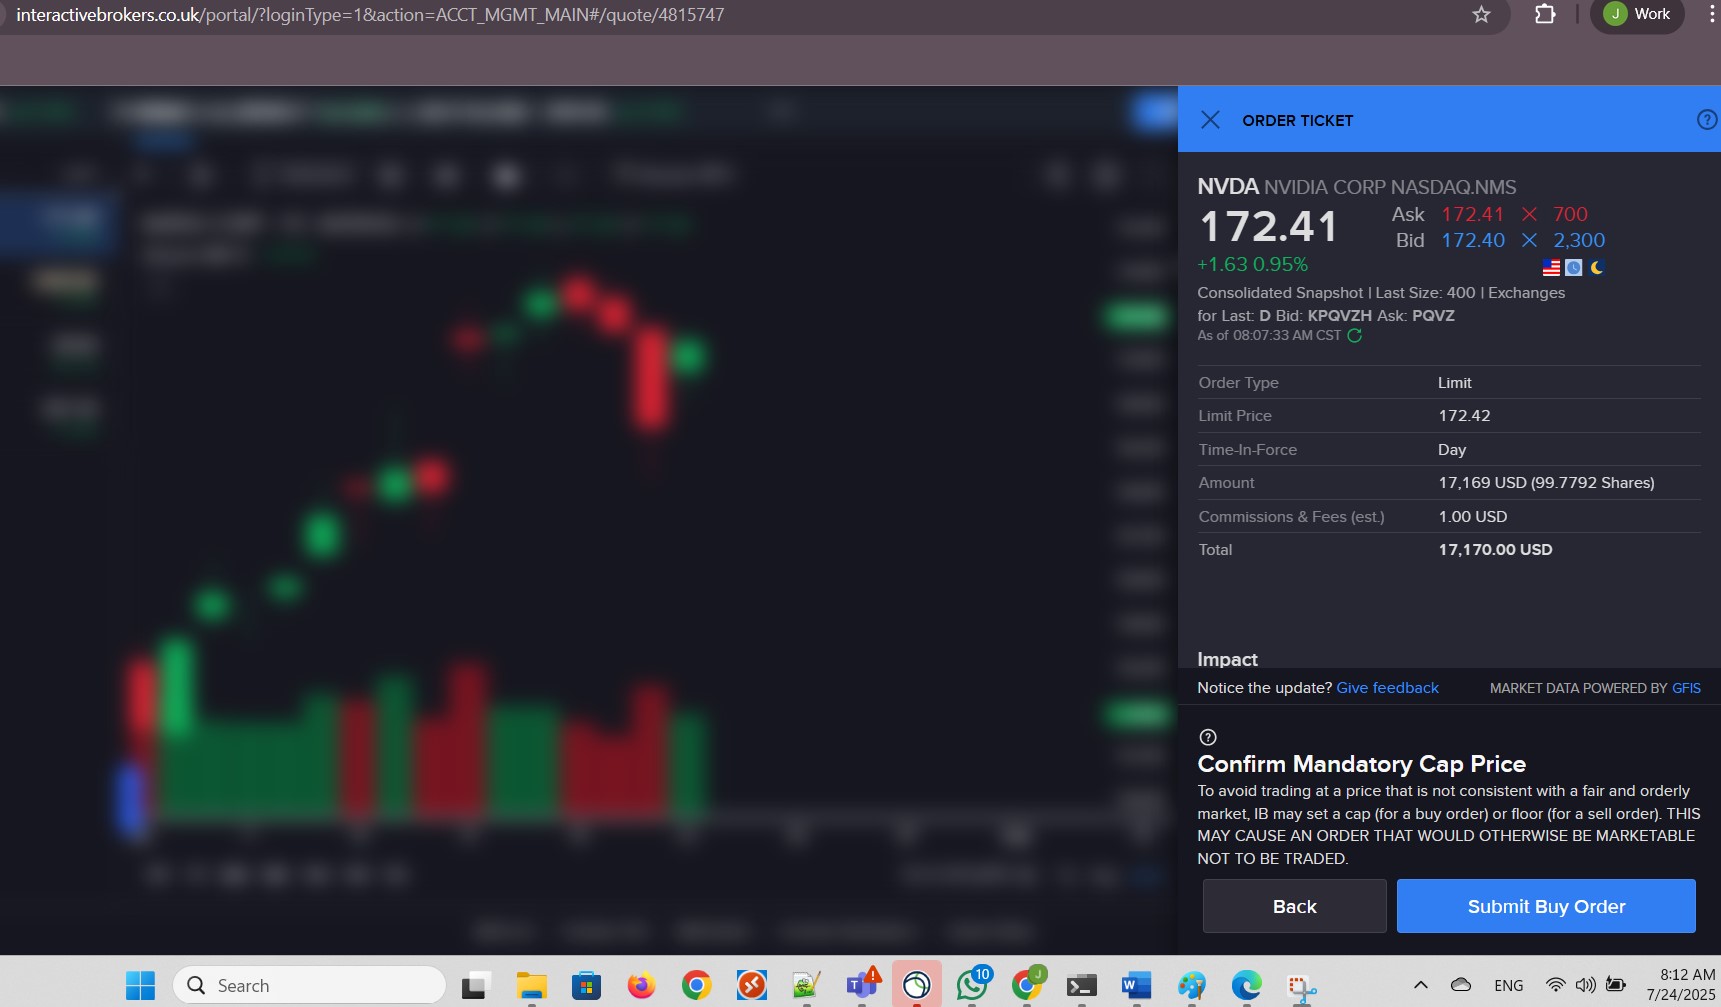The width and height of the screenshot is (1721, 1007).
Task: Submit the buy order
Action: [1546, 906]
